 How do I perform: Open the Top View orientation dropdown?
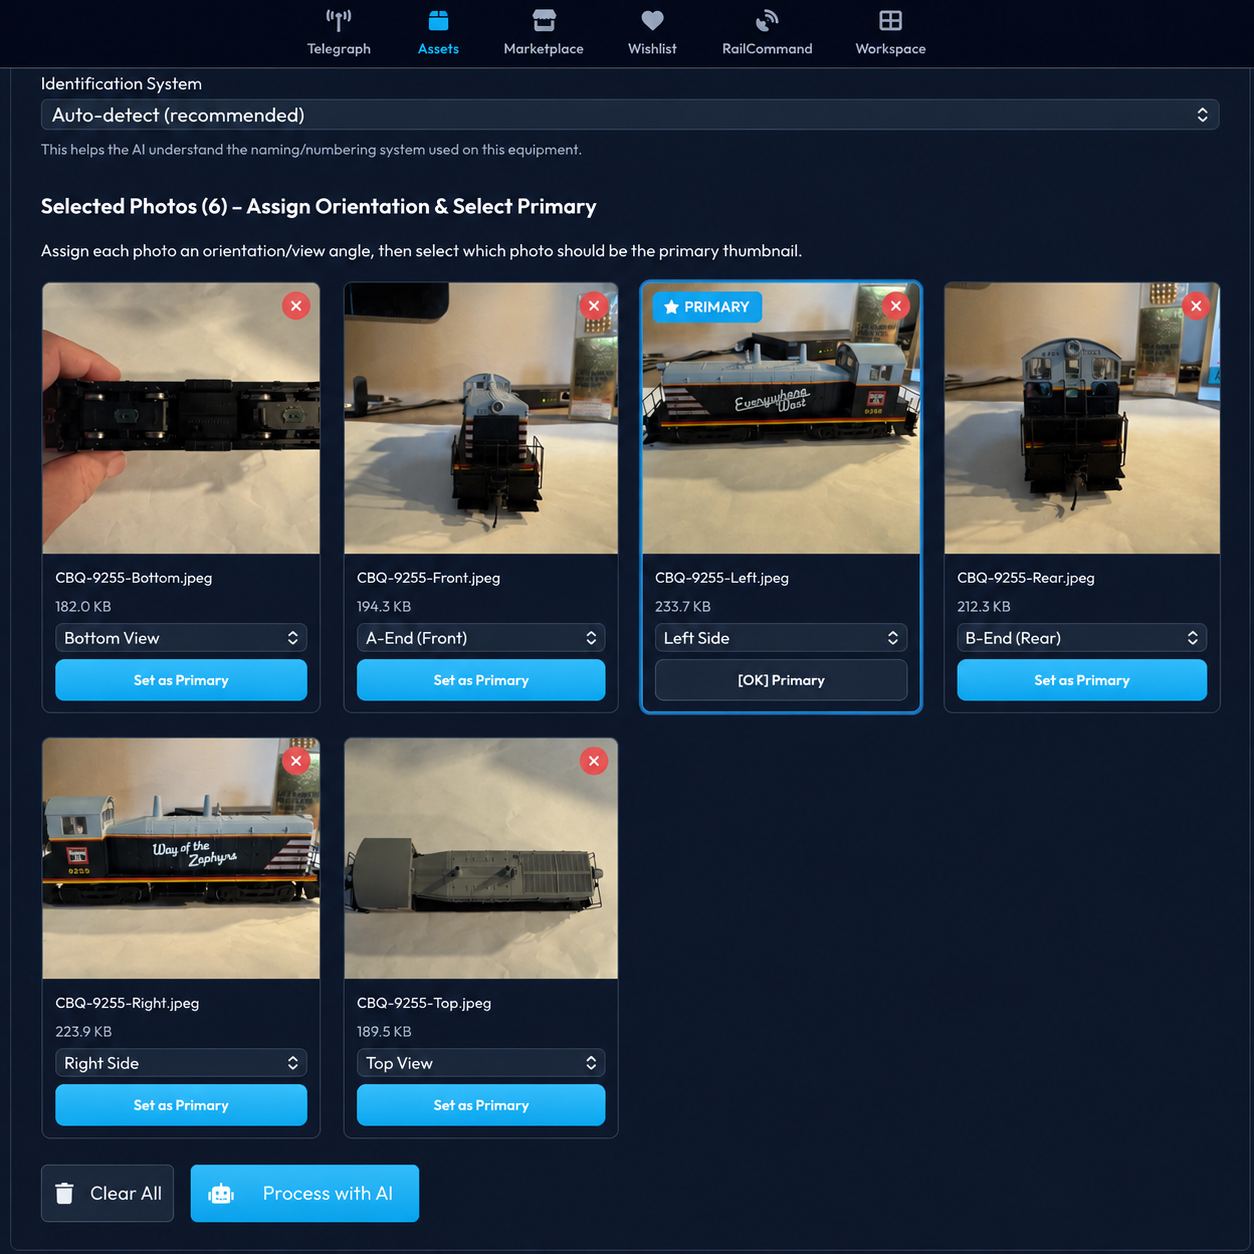(481, 1063)
